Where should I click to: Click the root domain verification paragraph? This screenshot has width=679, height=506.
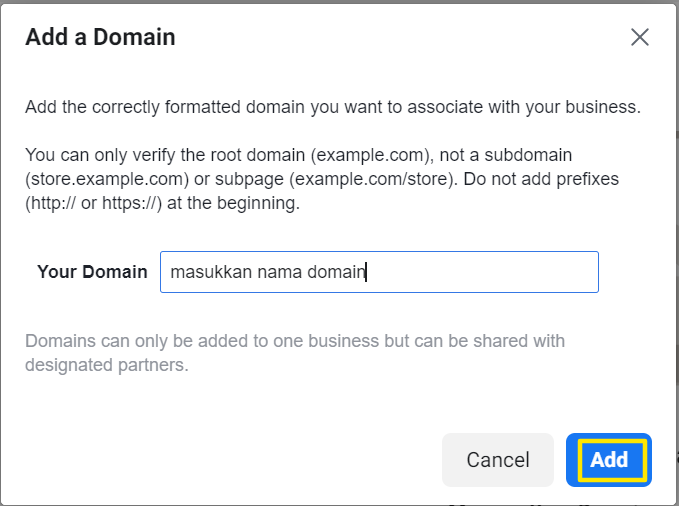tap(322, 179)
